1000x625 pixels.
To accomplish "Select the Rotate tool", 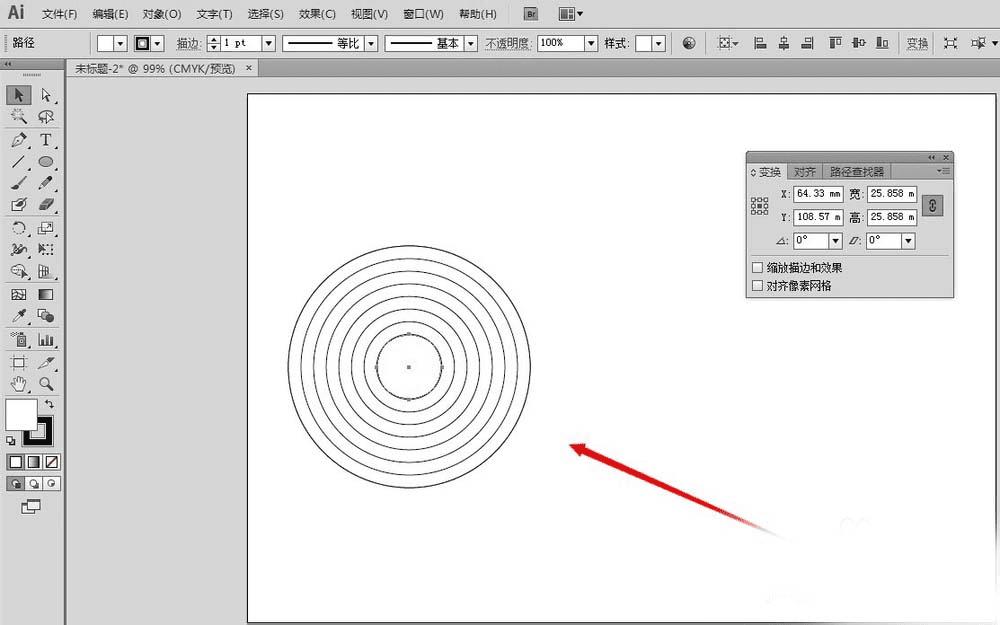I will (18, 228).
